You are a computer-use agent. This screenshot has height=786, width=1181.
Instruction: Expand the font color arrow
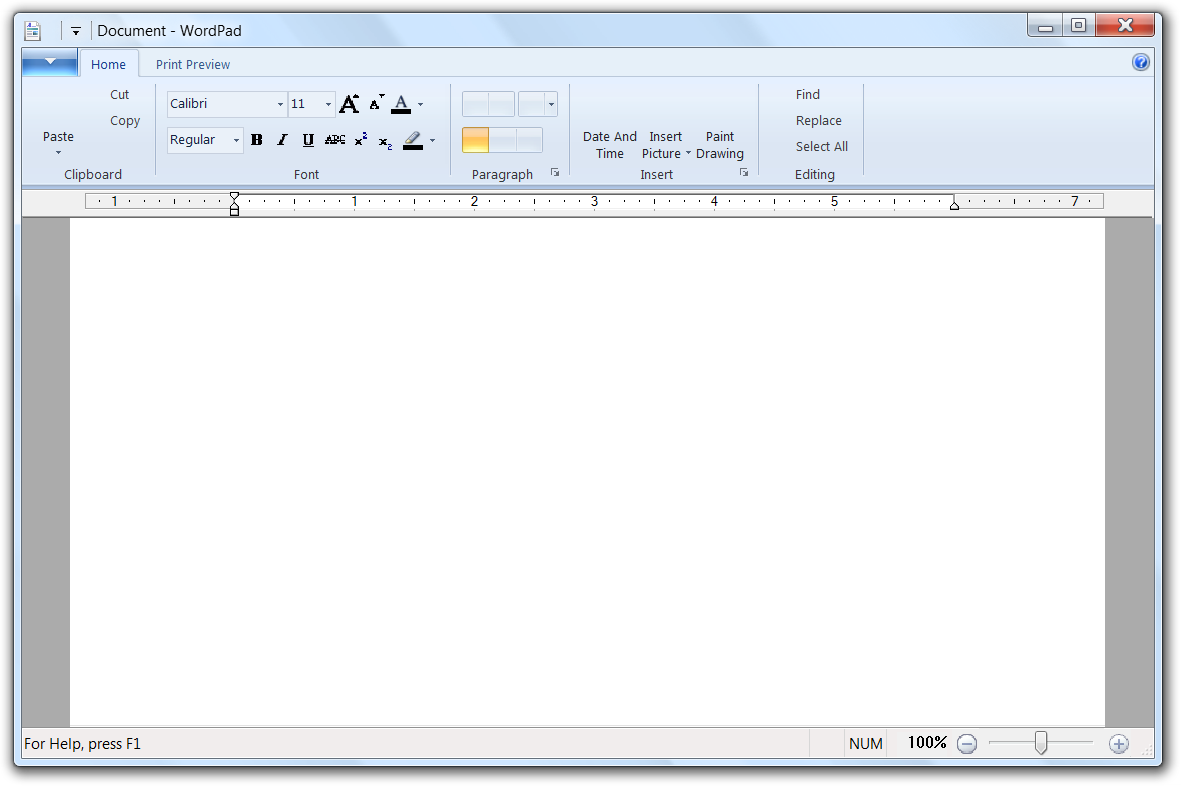click(420, 105)
